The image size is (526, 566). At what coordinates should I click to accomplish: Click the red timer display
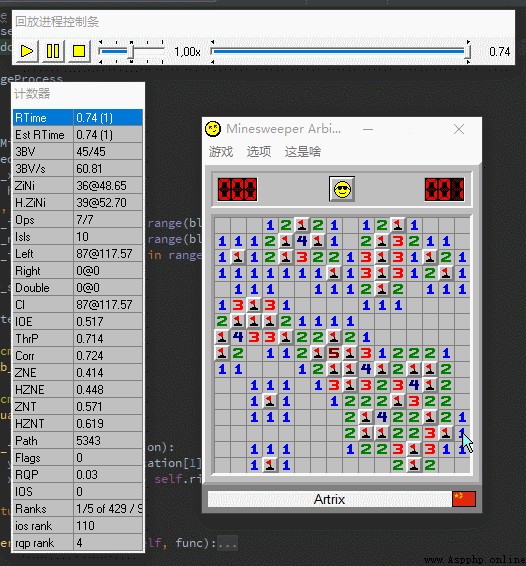(444, 189)
